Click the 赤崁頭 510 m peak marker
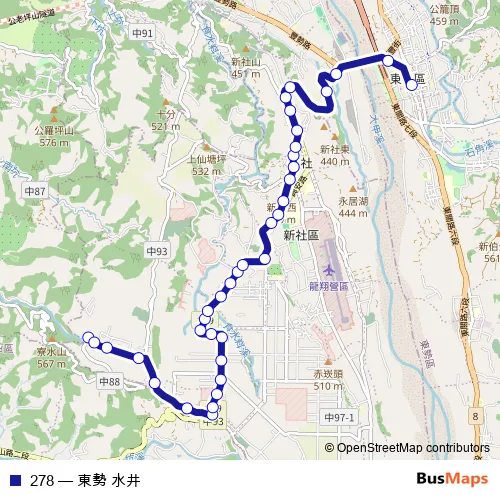 328,362
